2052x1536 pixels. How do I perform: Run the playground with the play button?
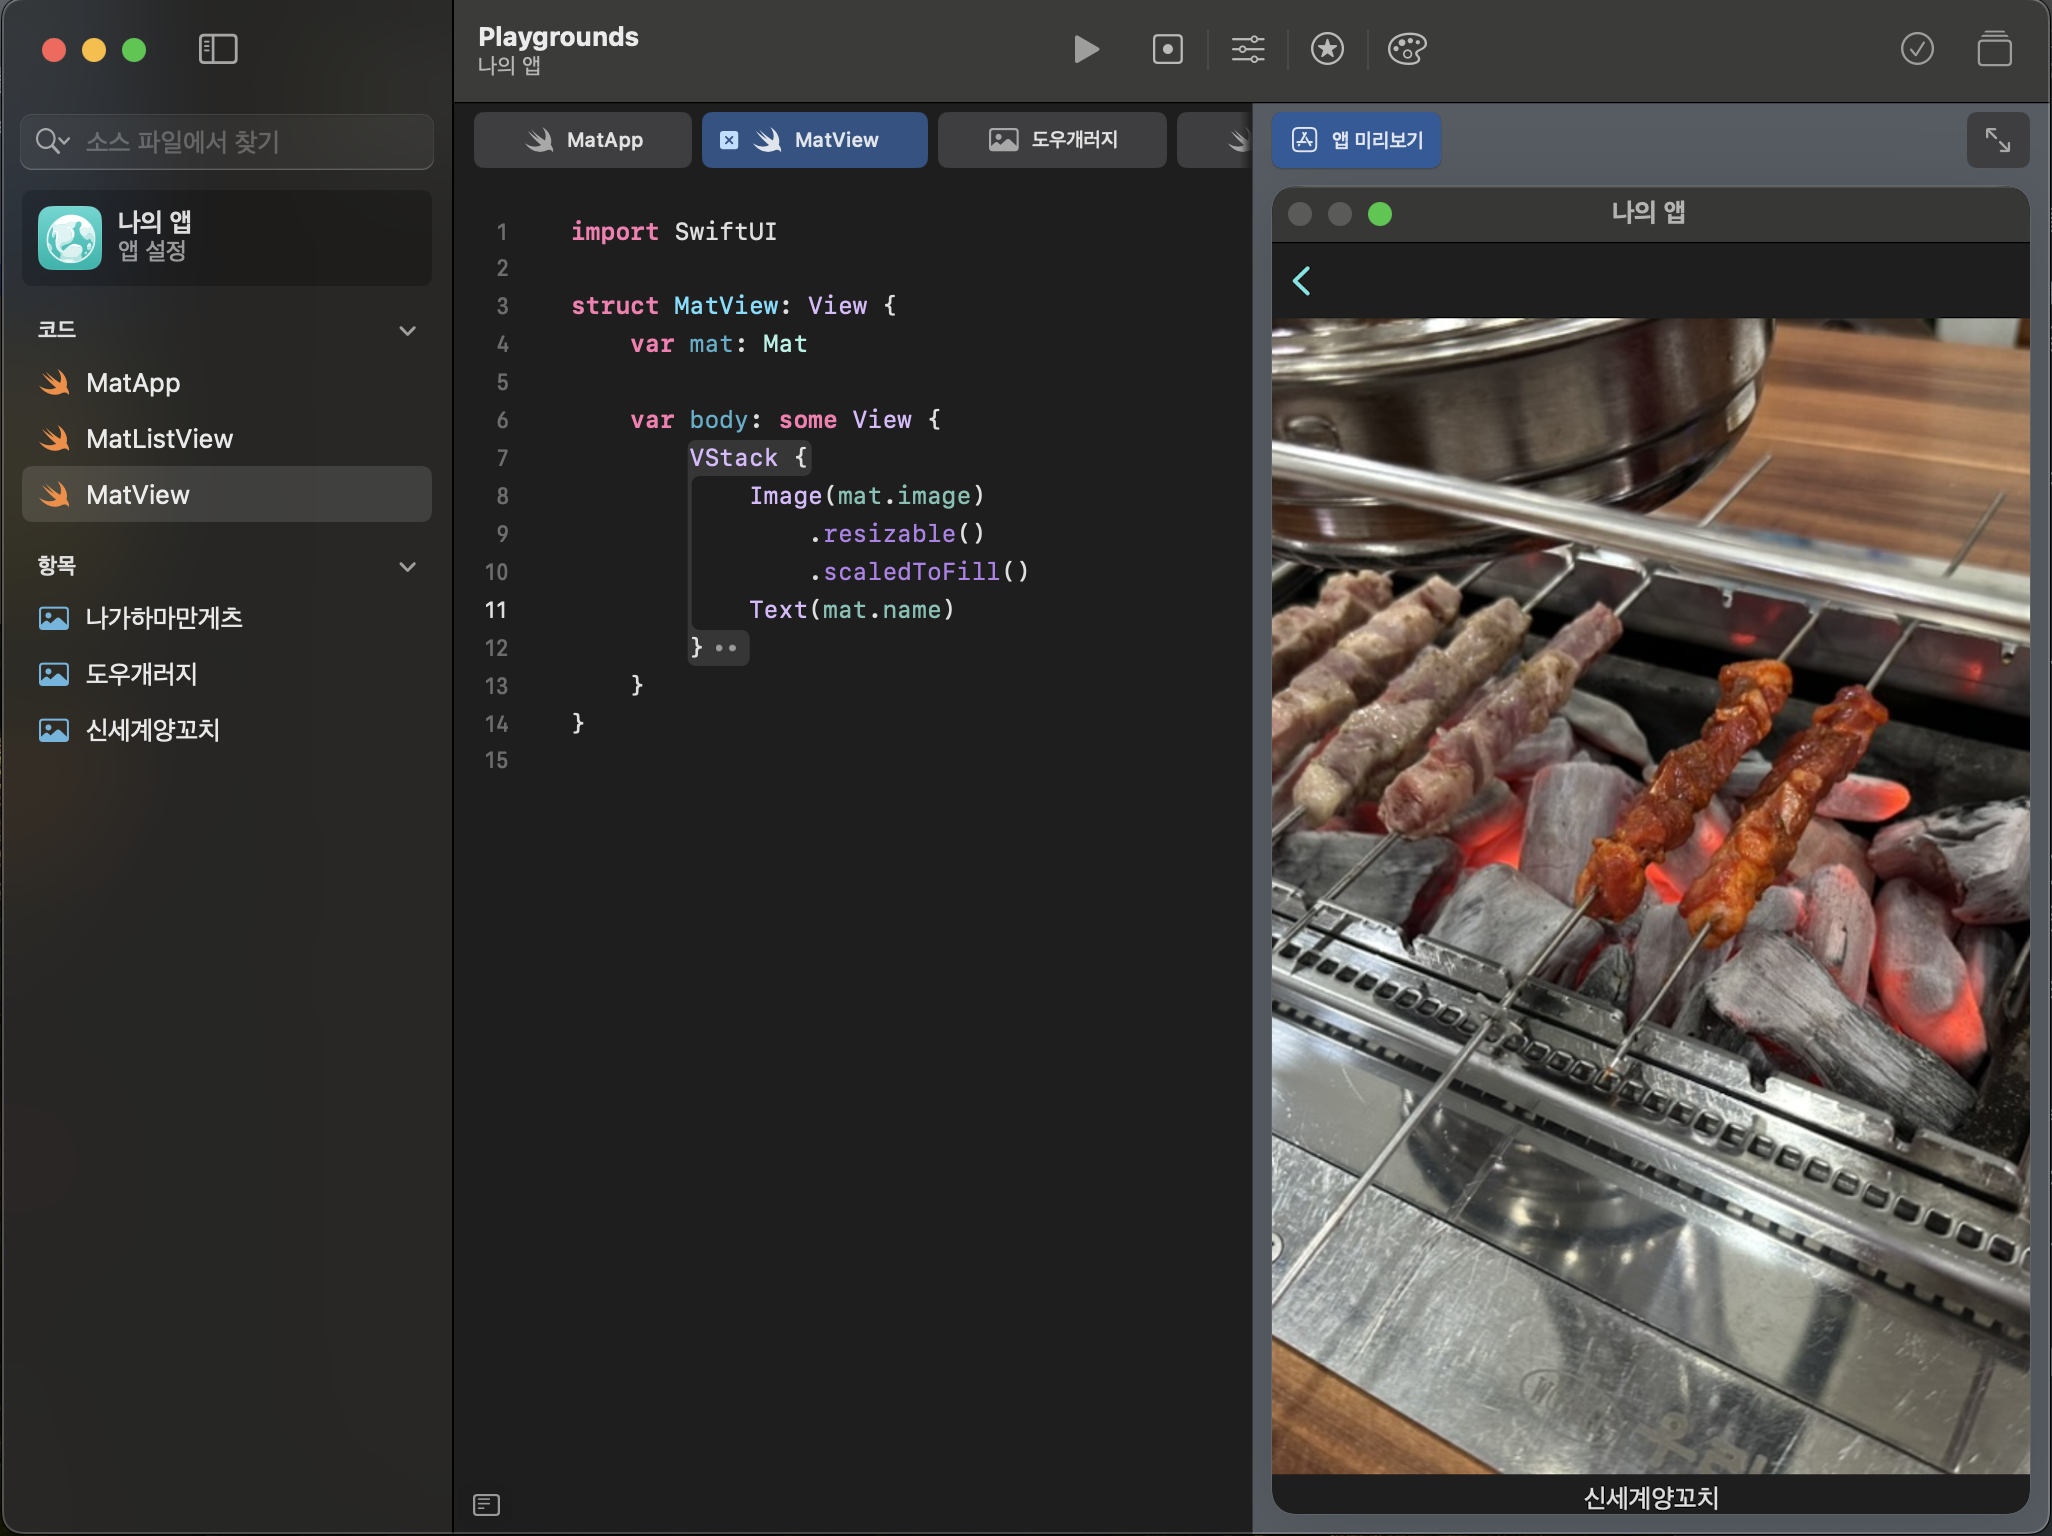tap(1086, 49)
